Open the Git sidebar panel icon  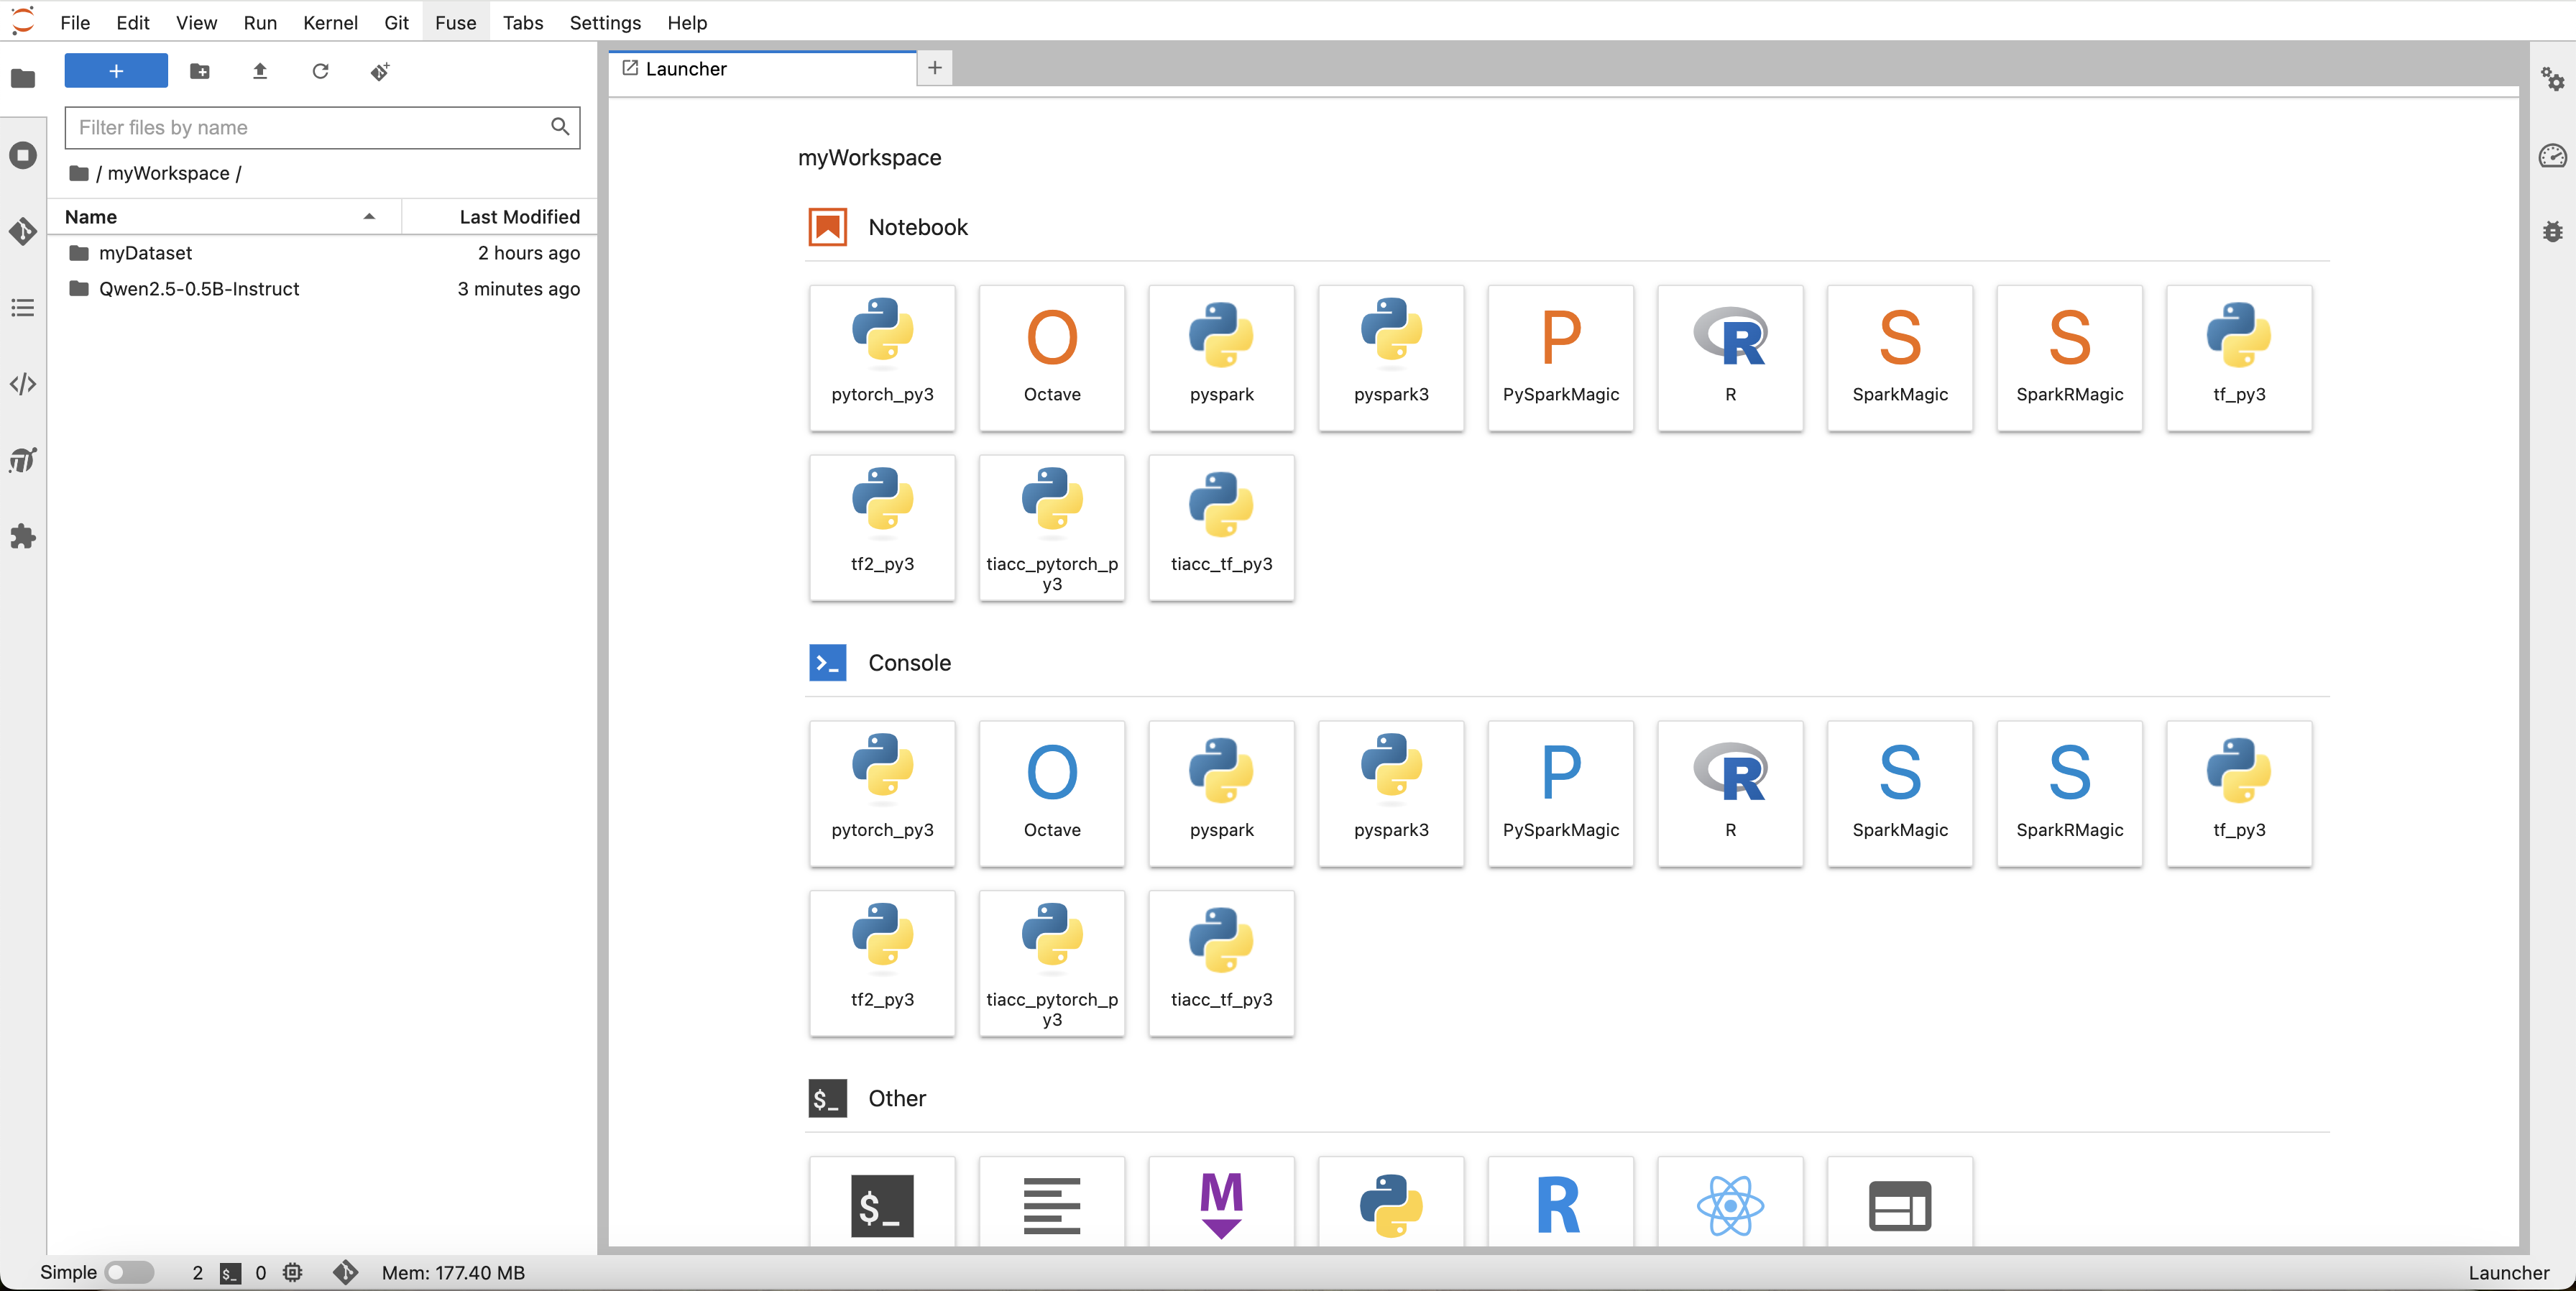23,231
